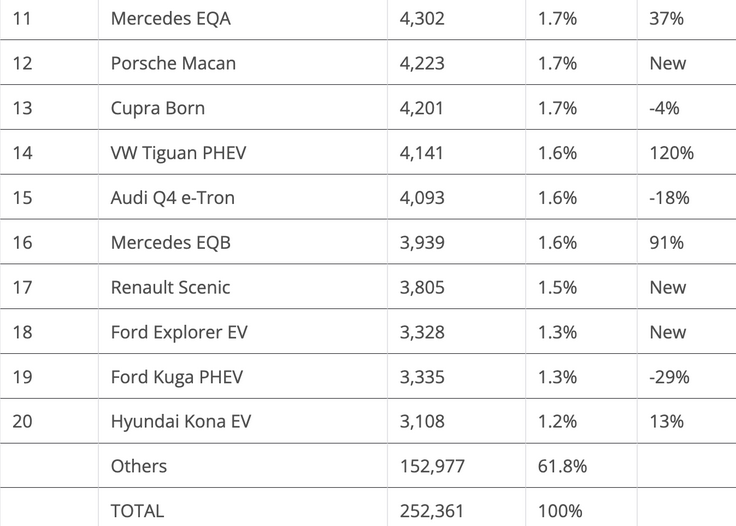
Task: Click the Audi Q4 e-Tron cell
Action: [172, 198]
